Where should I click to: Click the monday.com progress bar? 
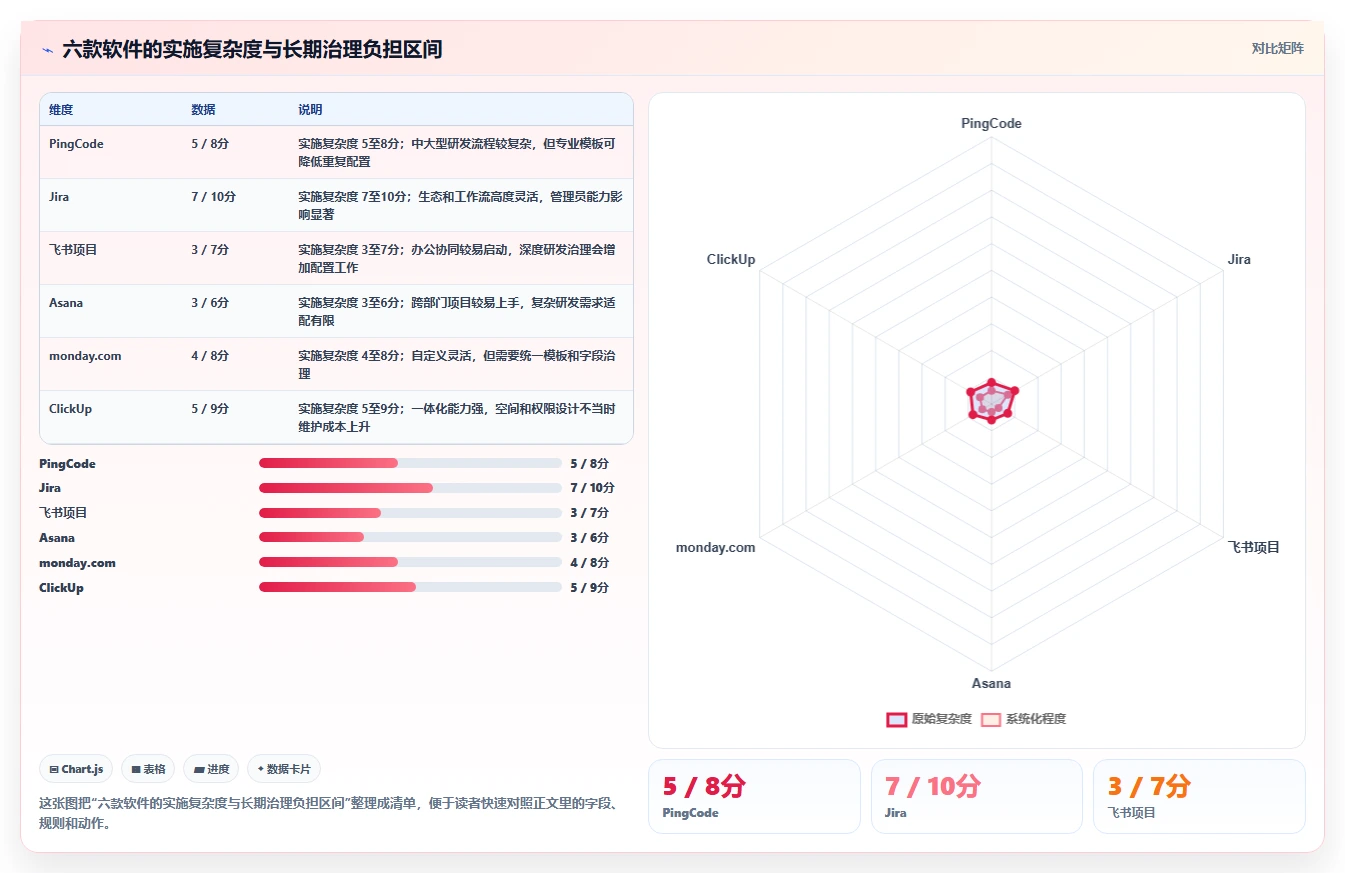click(x=410, y=563)
